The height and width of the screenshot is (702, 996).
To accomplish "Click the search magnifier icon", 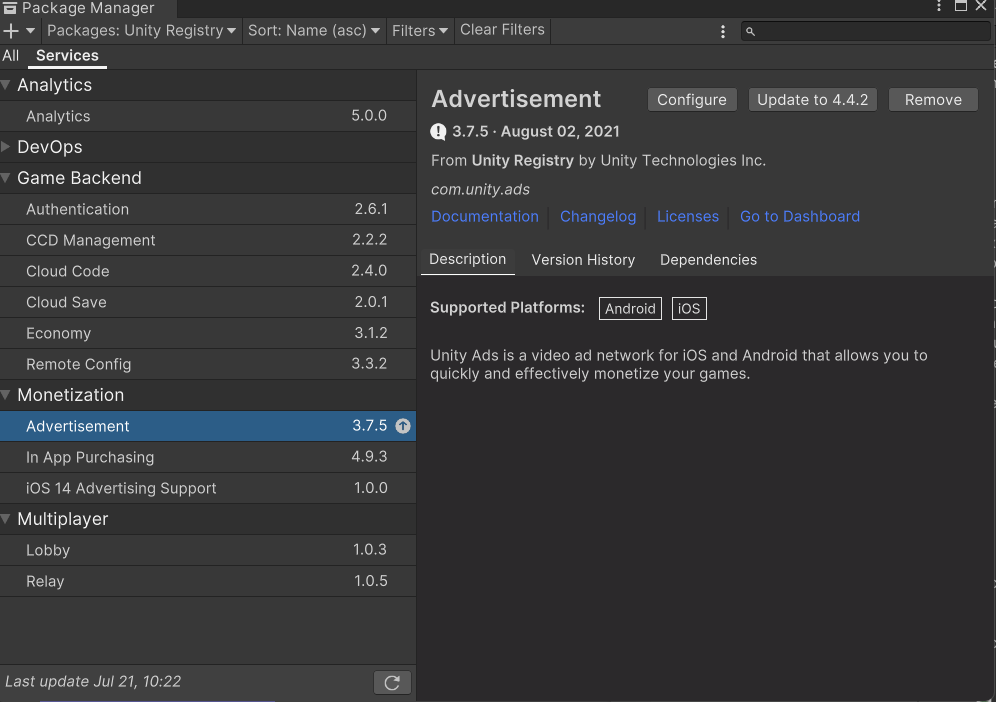I will (x=750, y=31).
